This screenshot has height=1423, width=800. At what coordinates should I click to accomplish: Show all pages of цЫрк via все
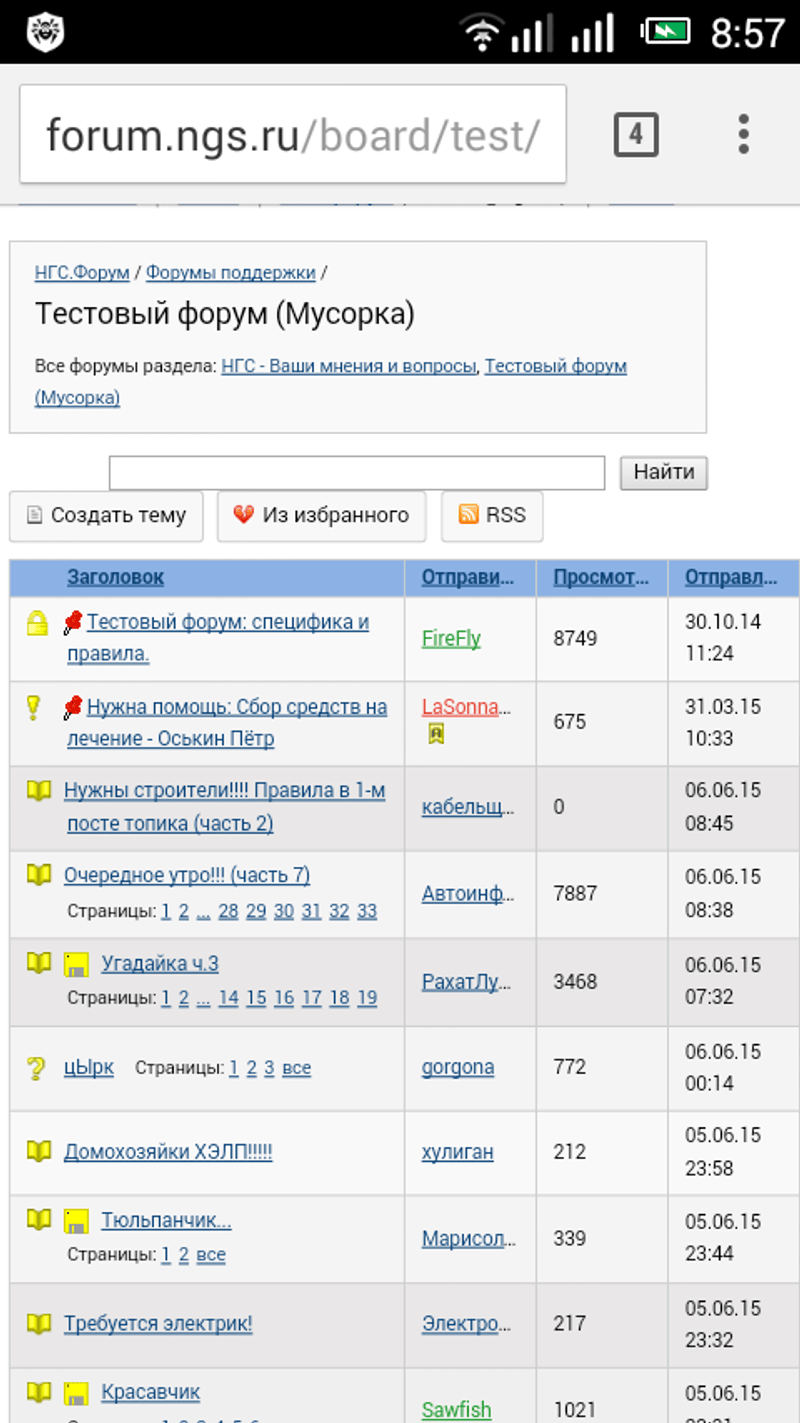tap(297, 1068)
